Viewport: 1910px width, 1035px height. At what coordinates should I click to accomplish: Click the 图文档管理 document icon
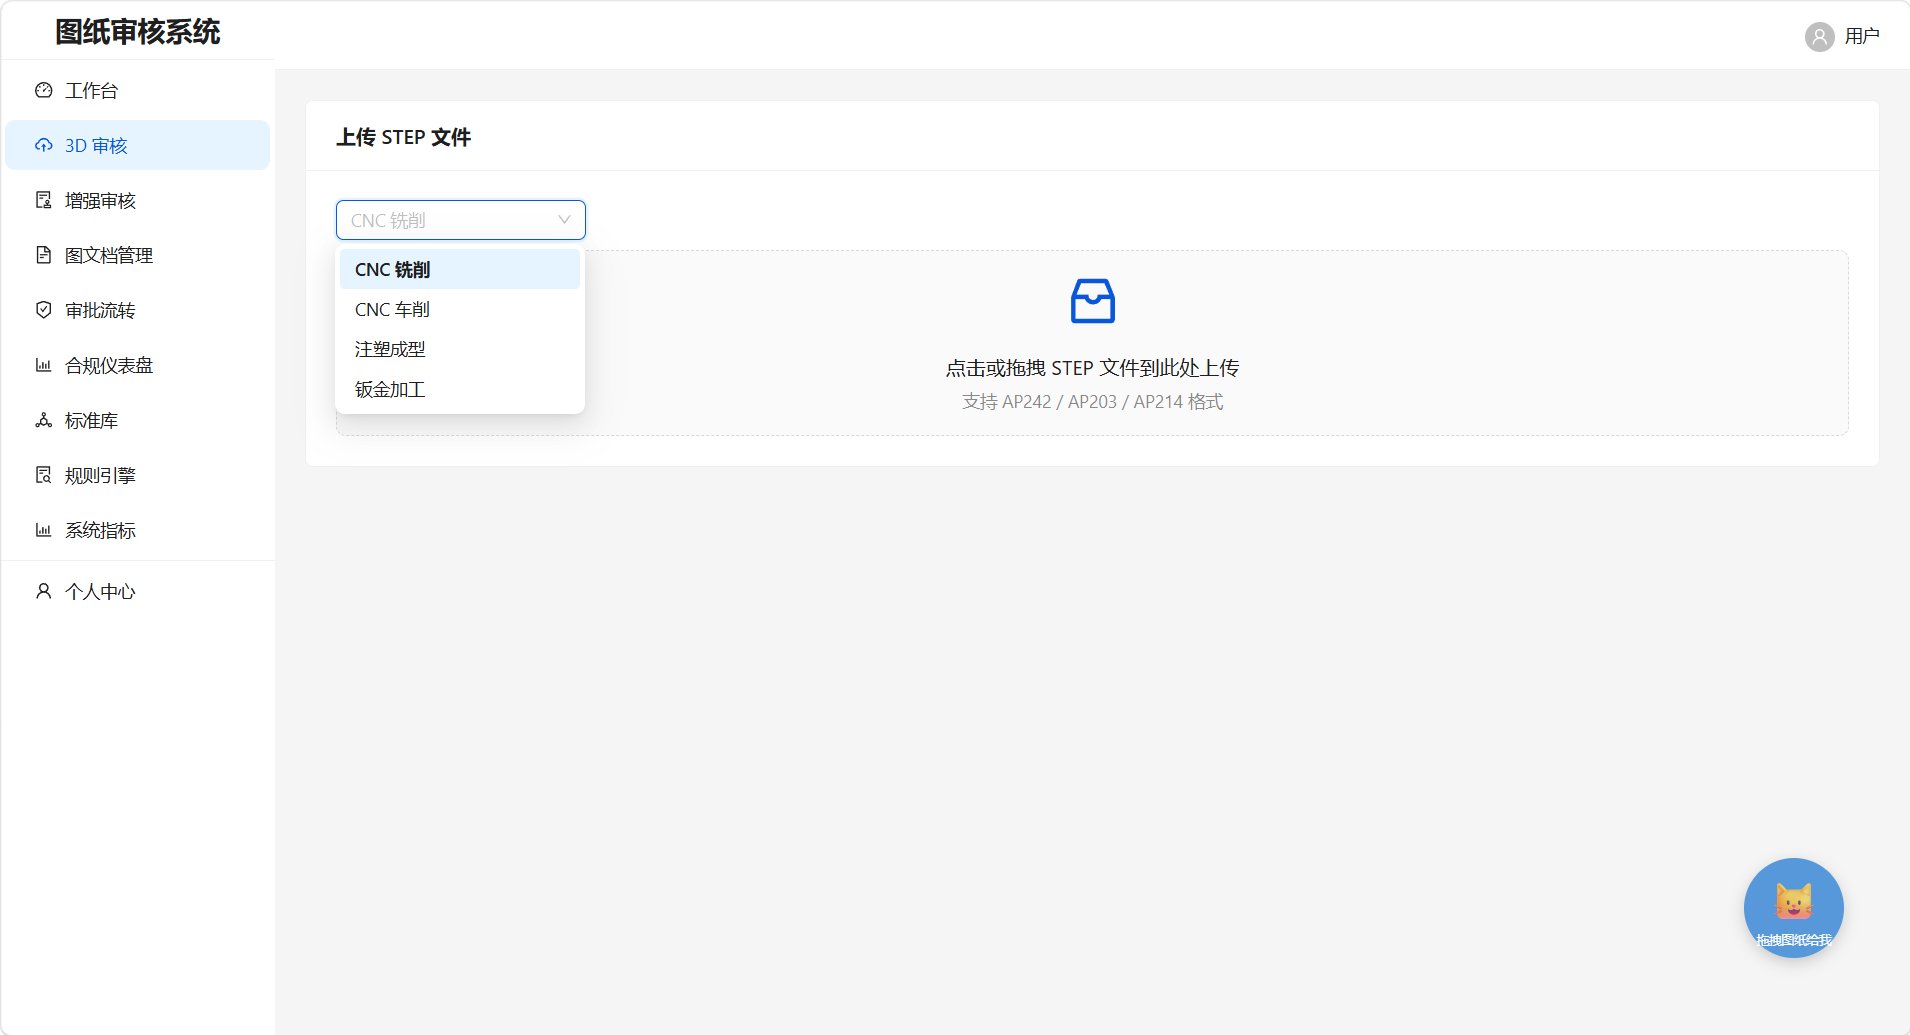pos(43,255)
